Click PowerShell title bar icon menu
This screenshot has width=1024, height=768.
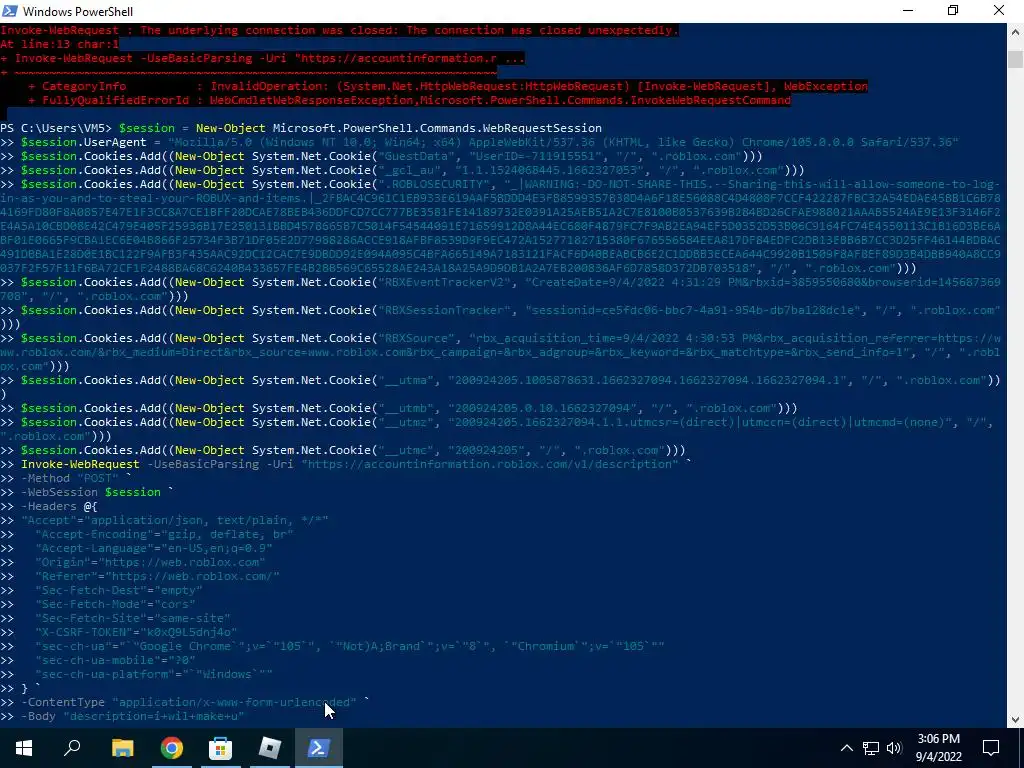pos(10,11)
